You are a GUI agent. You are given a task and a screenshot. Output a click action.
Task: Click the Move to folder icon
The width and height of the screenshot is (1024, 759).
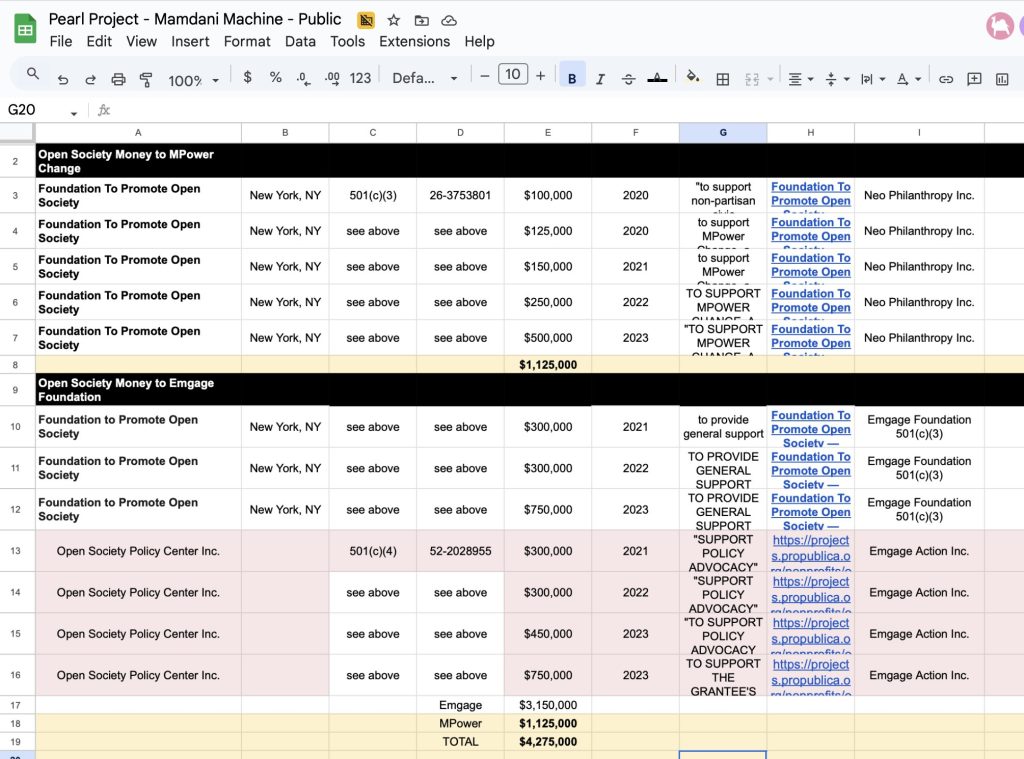(x=421, y=20)
